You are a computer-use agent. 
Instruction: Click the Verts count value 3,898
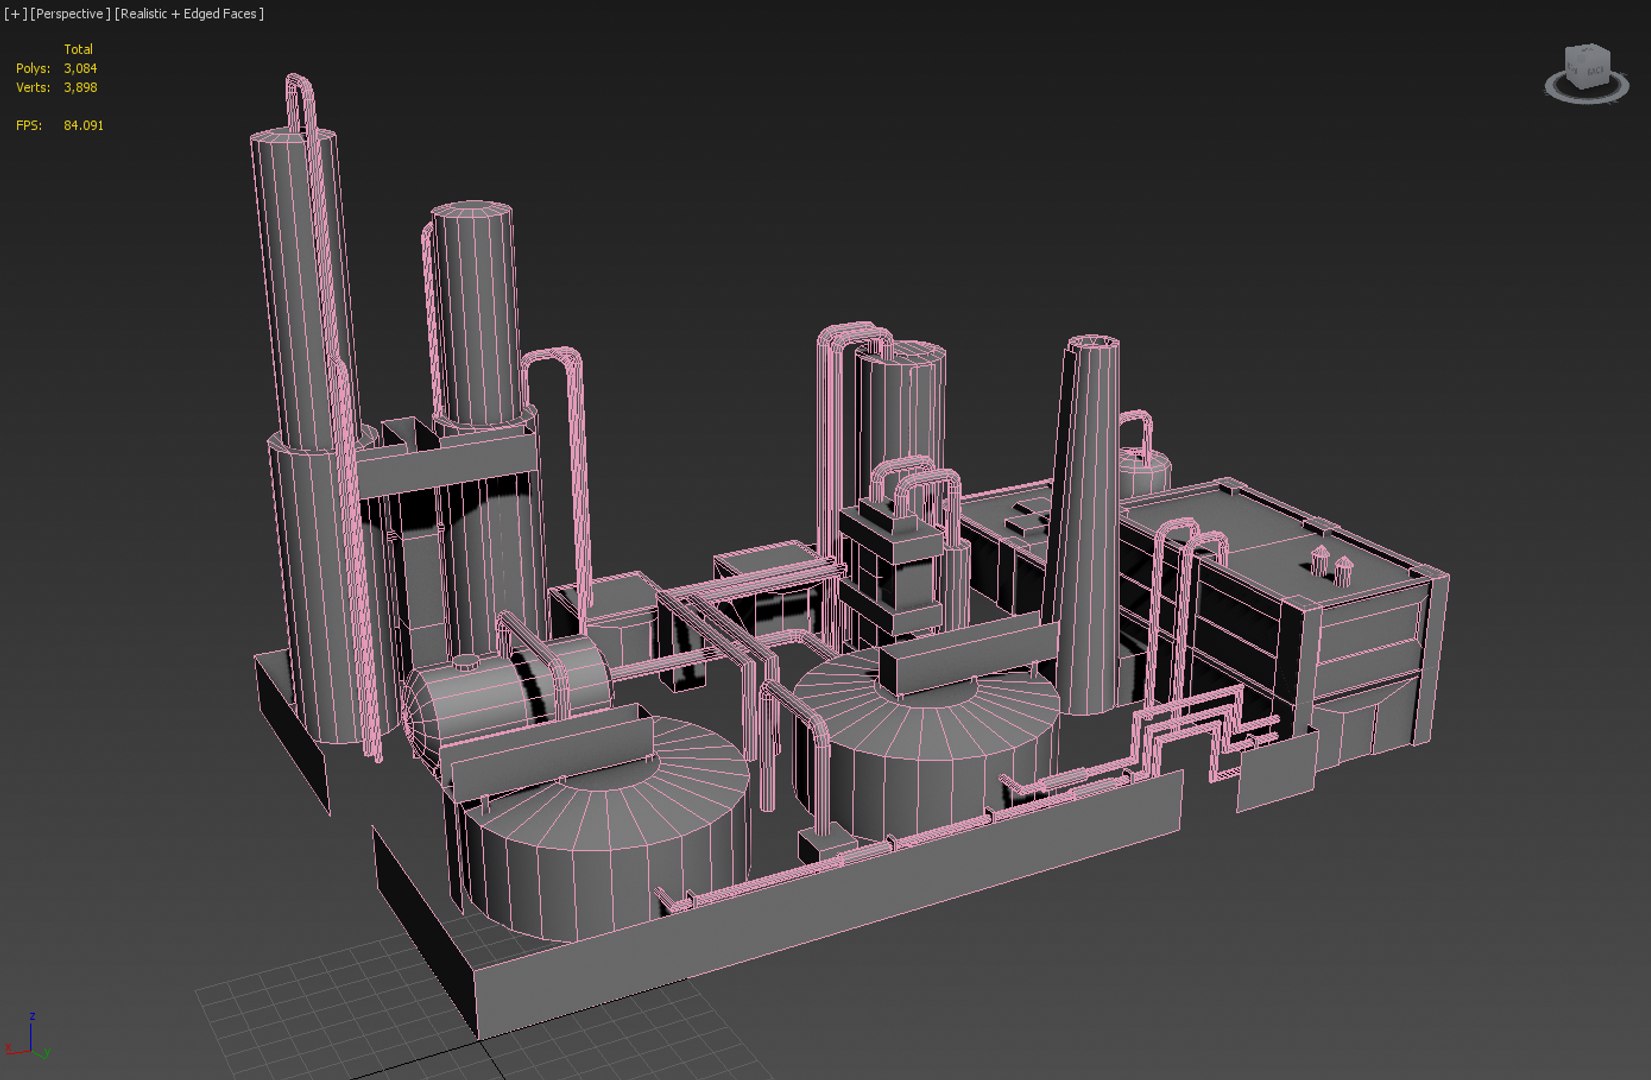[80, 87]
